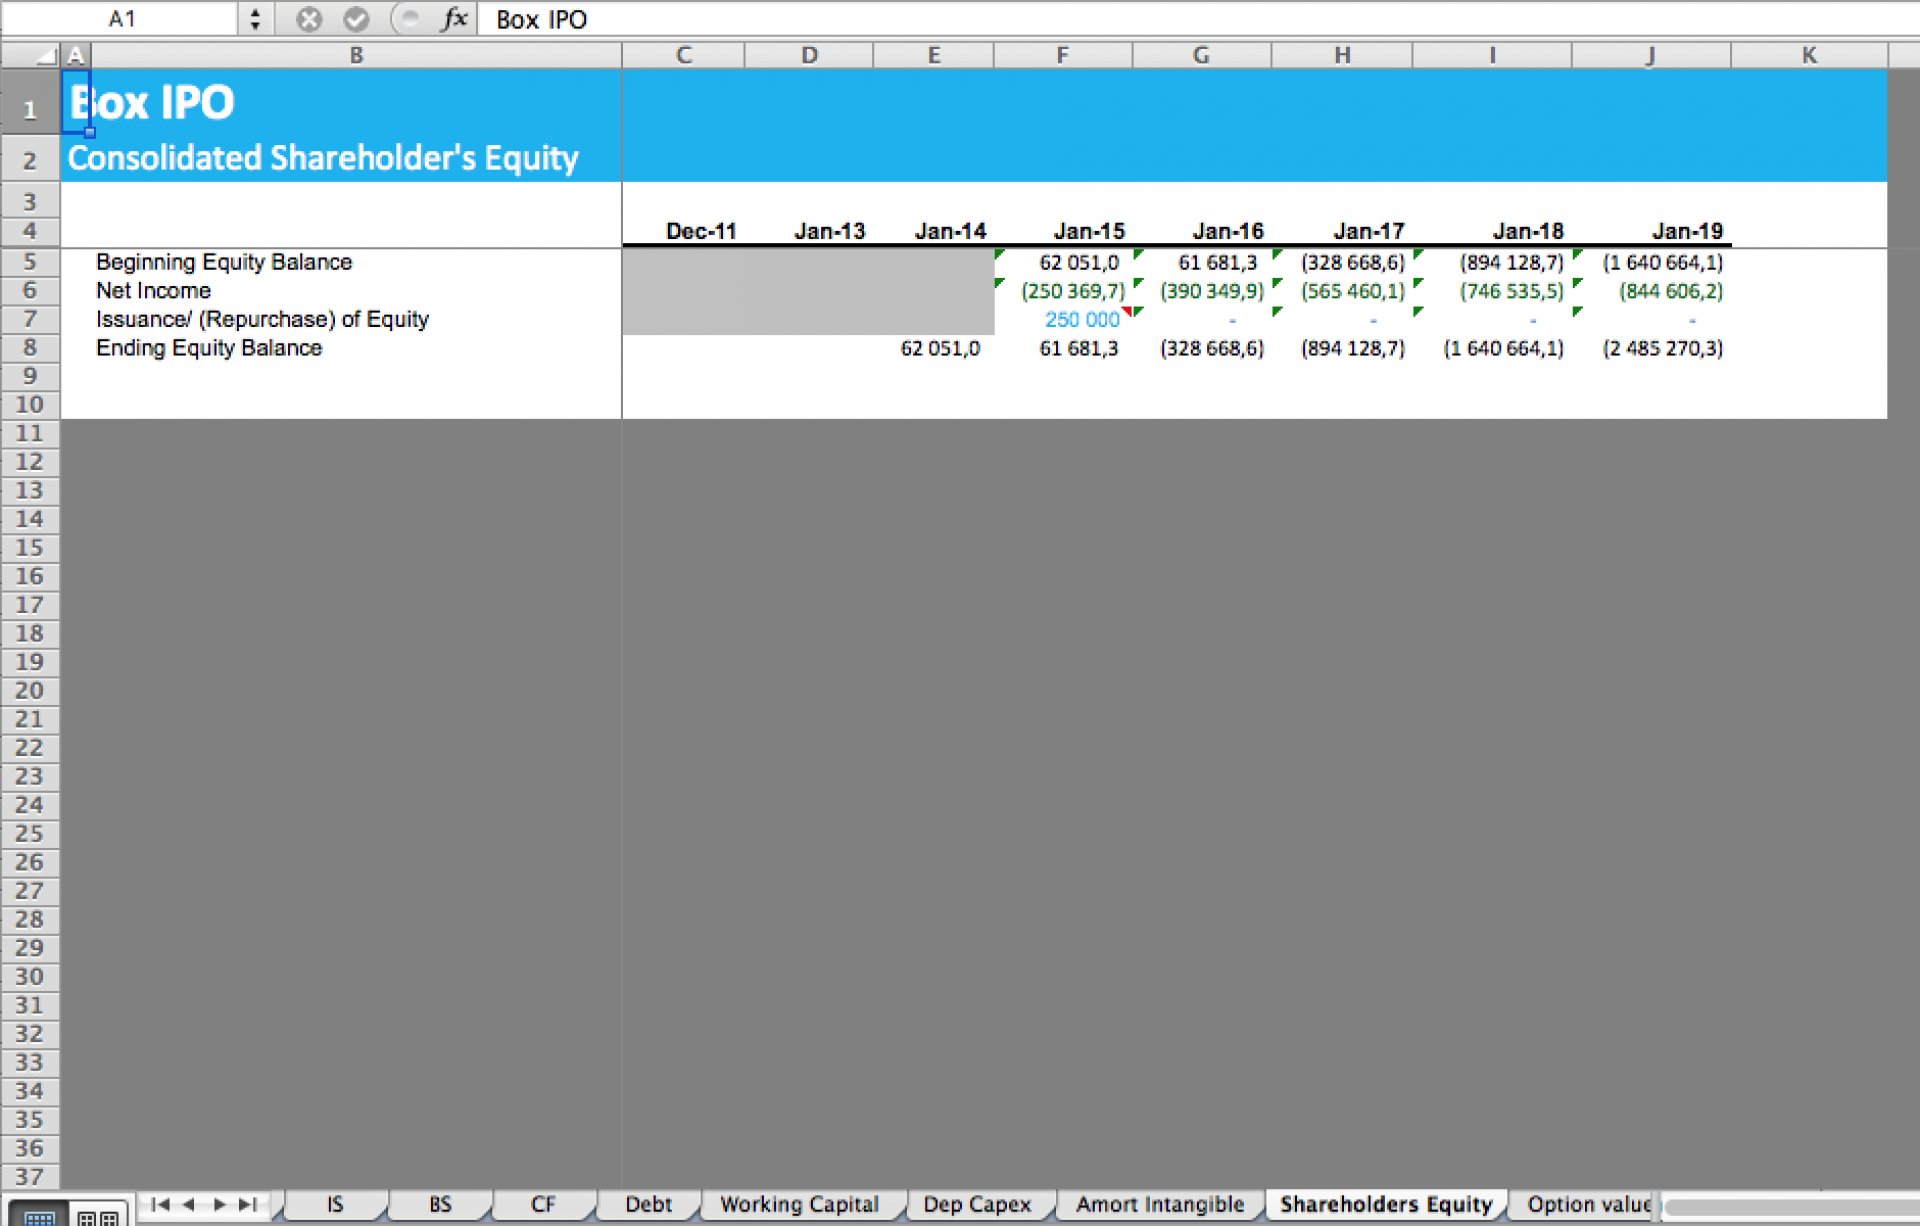Image resolution: width=1920 pixels, height=1226 pixels.
Task: Click the Beginning Equity Balance label
Action: tap(224, 262)
